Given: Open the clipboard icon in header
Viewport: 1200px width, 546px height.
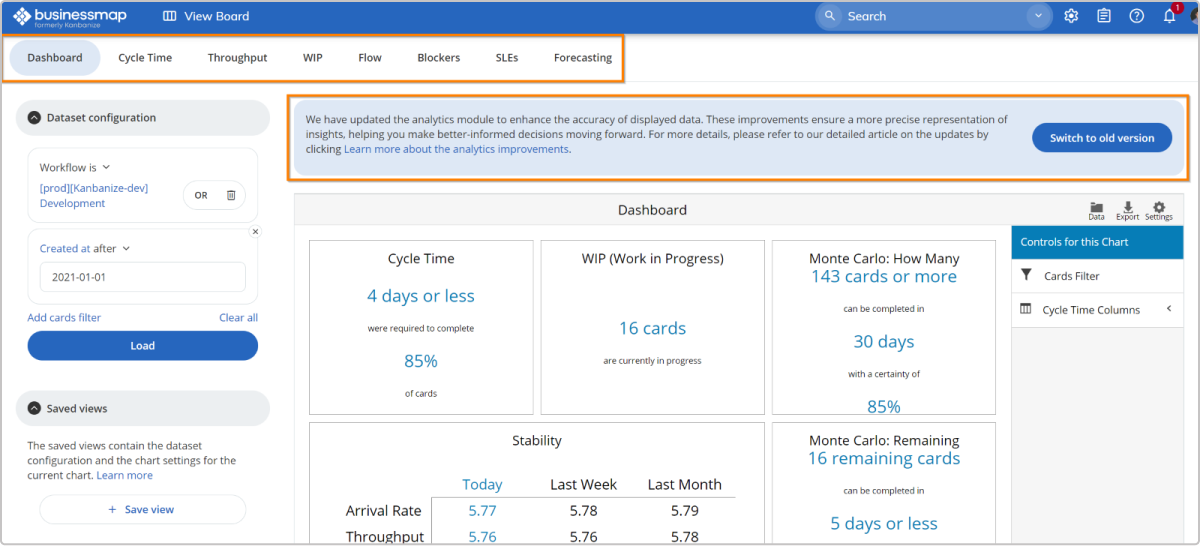Looking at the screenshot, I should click(x=1104, y=16).
